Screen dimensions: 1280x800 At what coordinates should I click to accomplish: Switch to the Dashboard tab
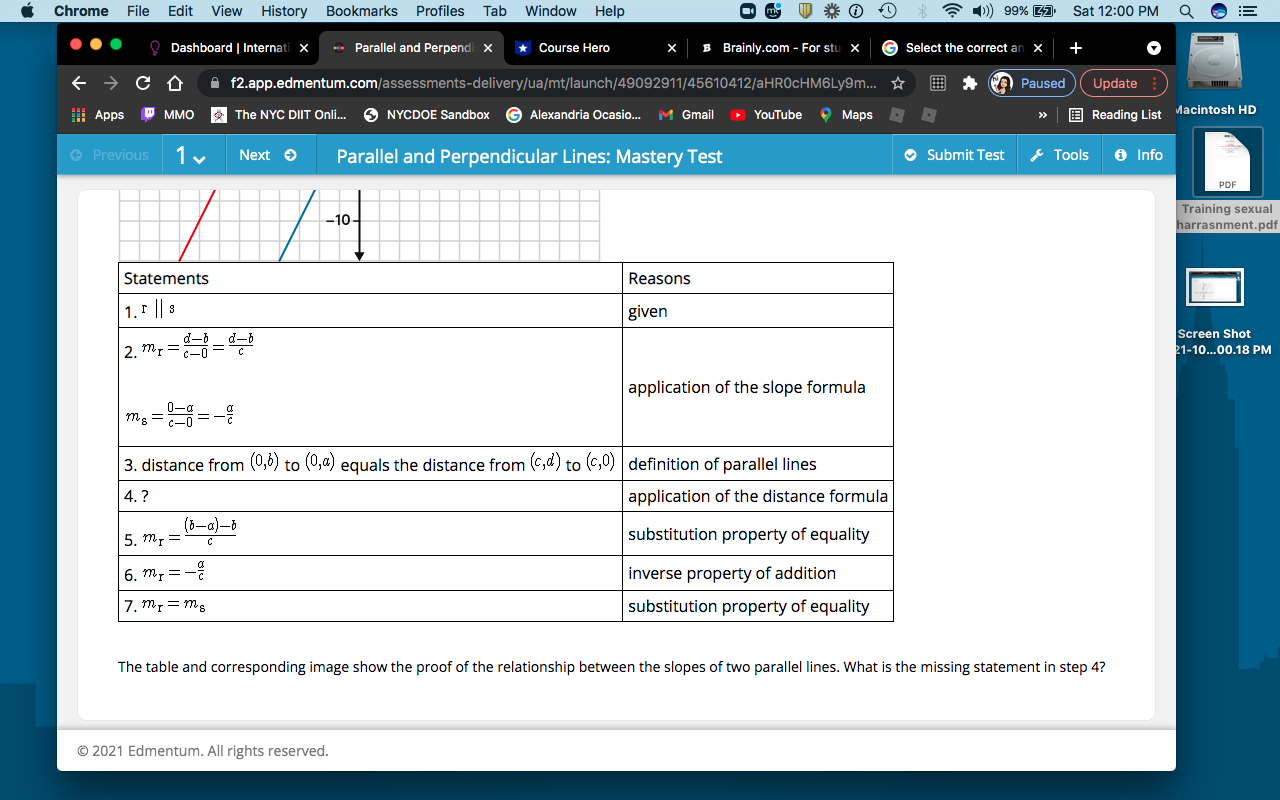230,48
